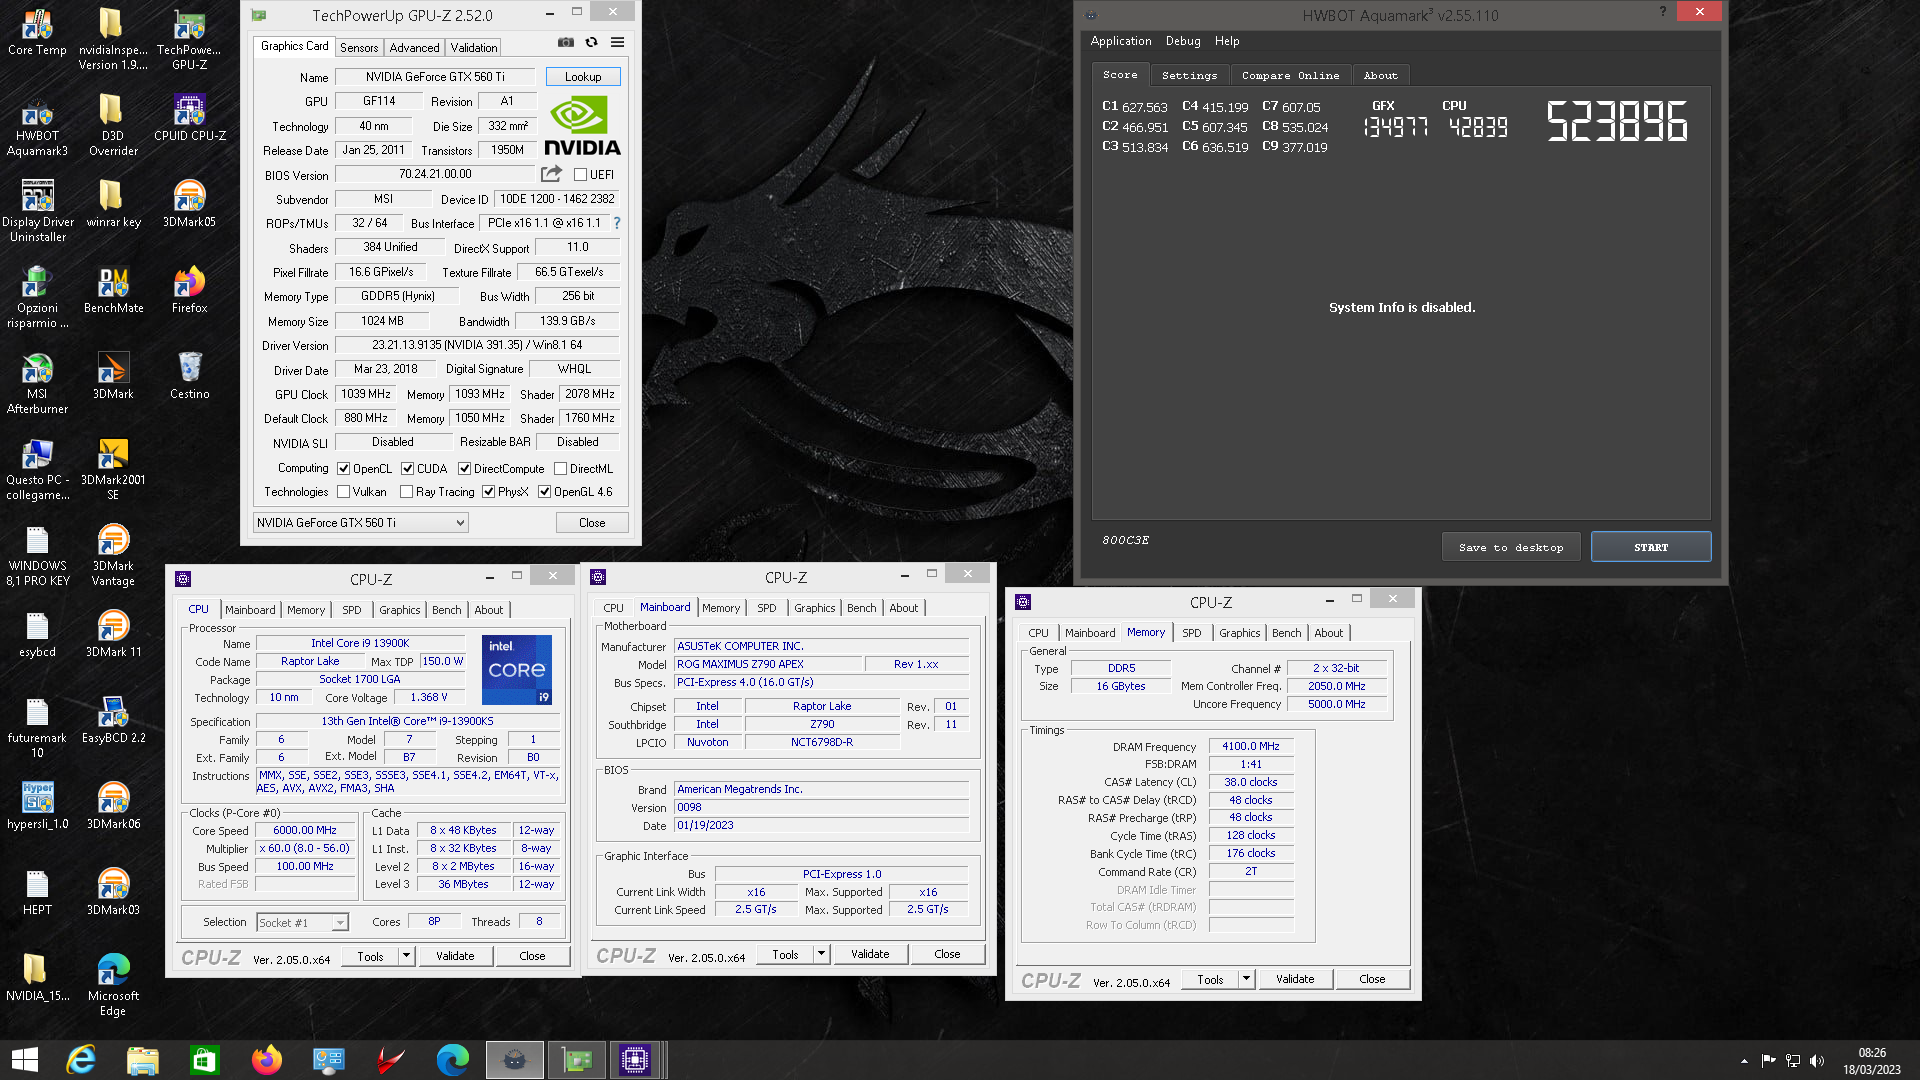The image size is (1920, 1080).
Task: Toggle Vulkan checkbox
Action: click(344, 491)
